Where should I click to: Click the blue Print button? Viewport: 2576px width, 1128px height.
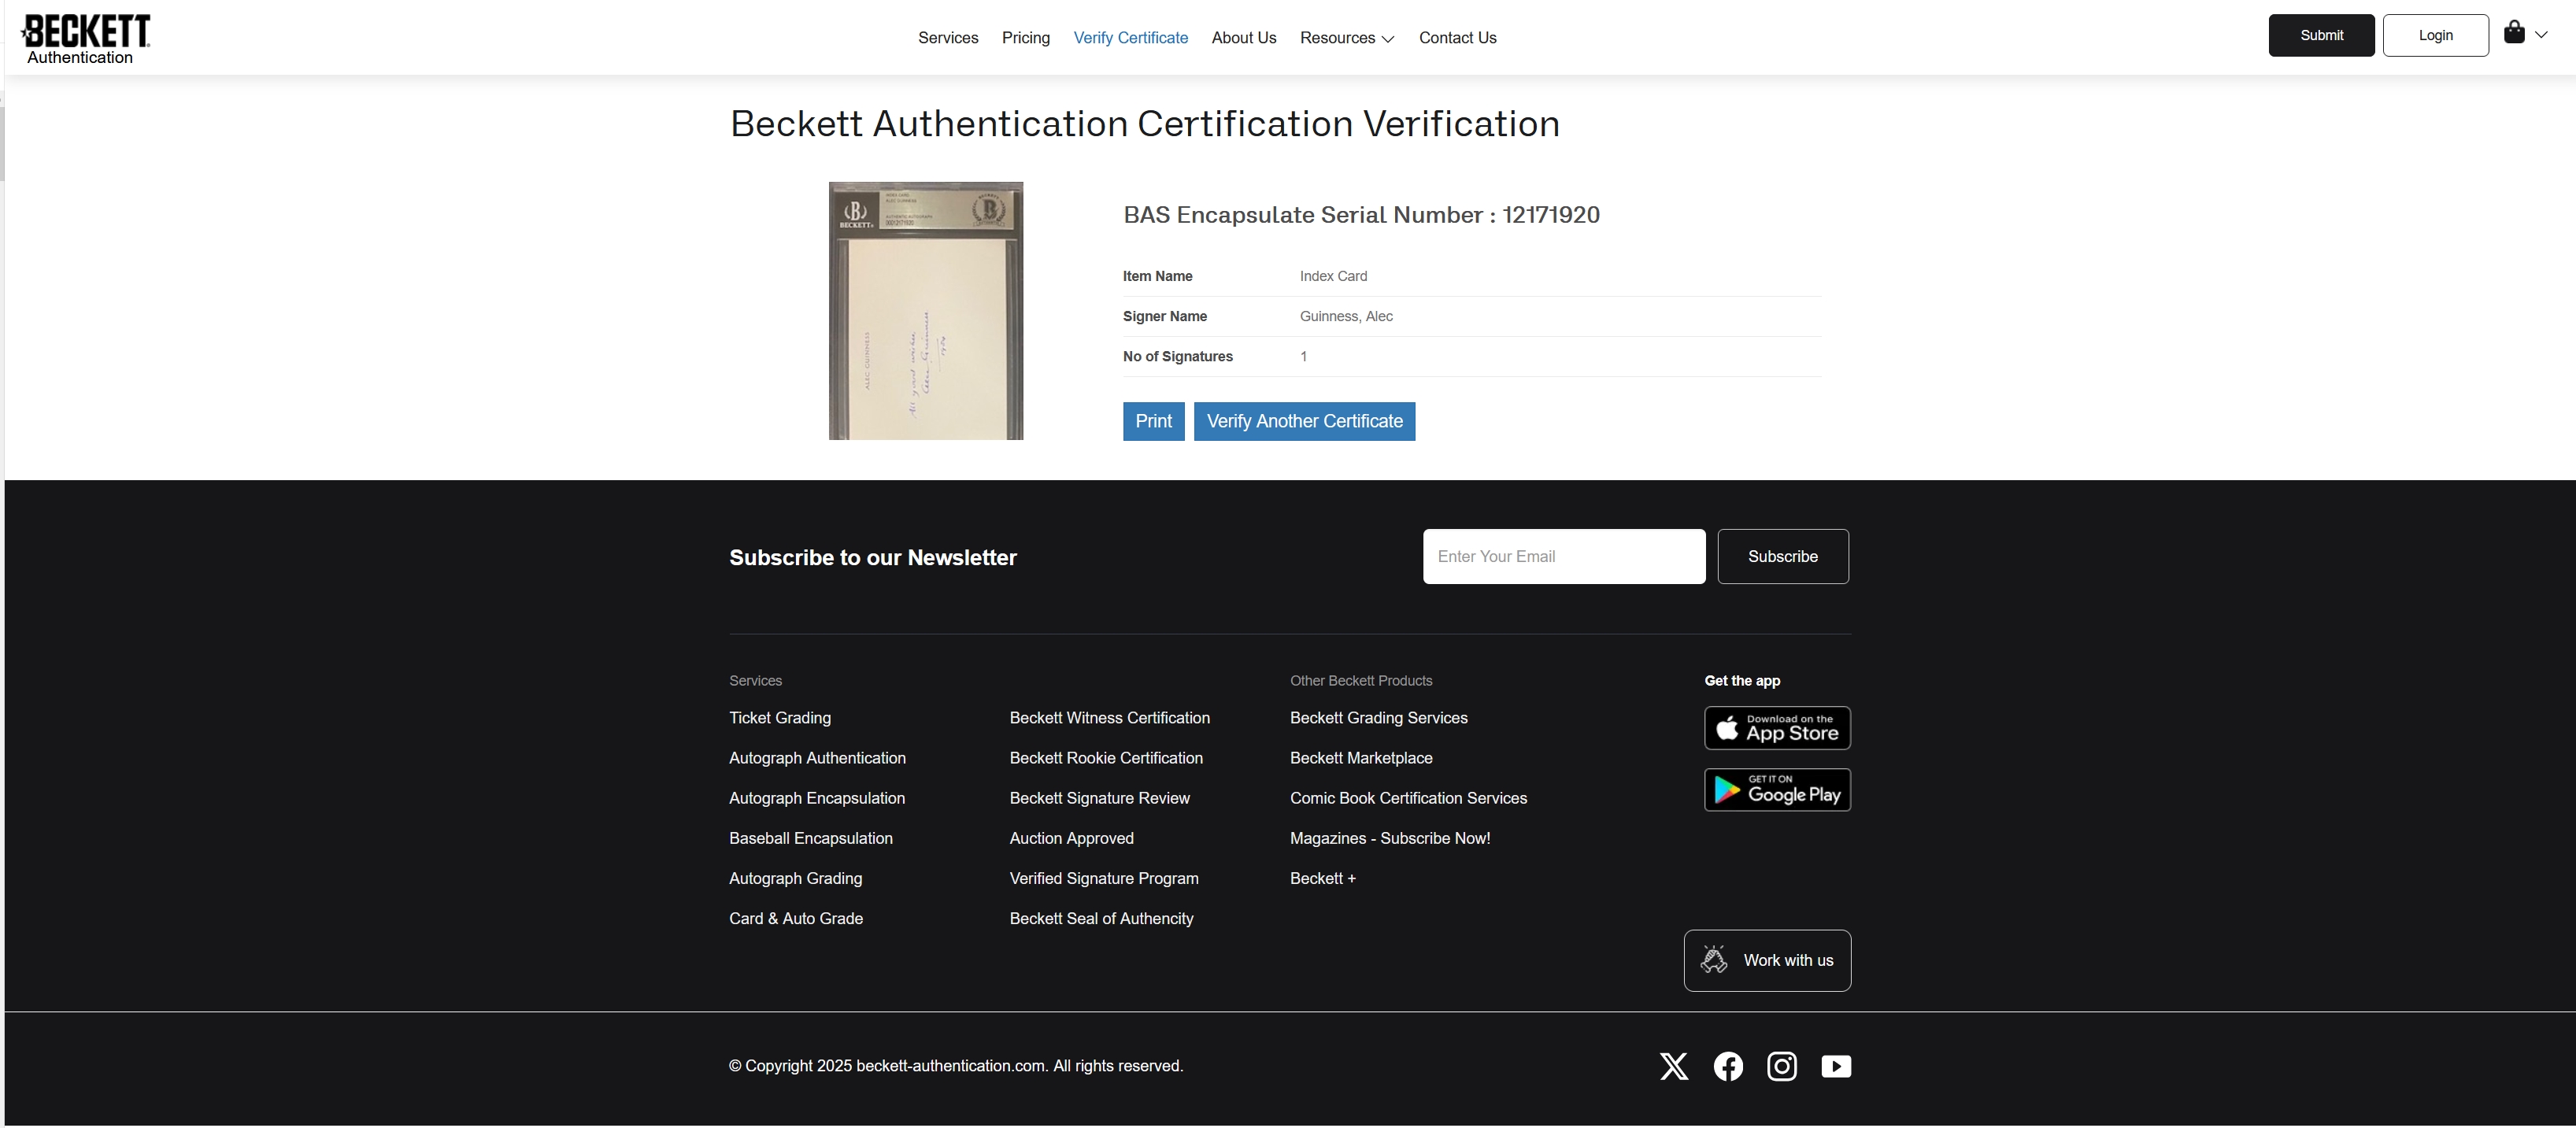point(1154,421)
